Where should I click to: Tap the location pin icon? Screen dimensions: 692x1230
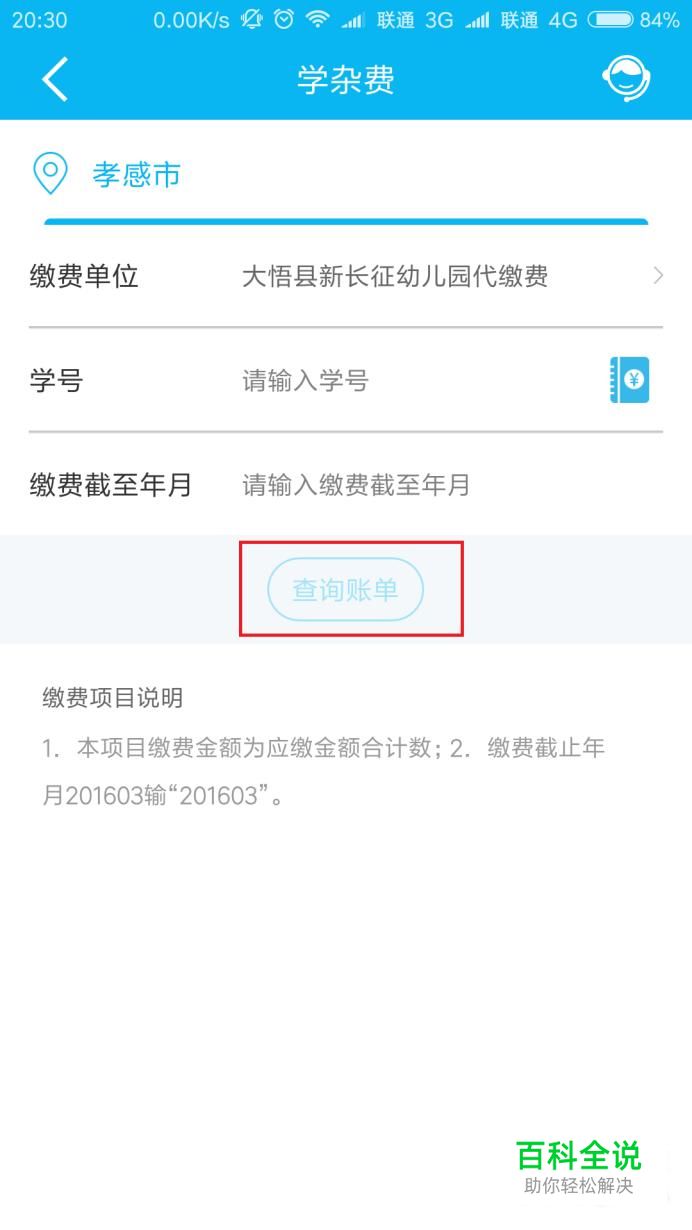[50, 174]
